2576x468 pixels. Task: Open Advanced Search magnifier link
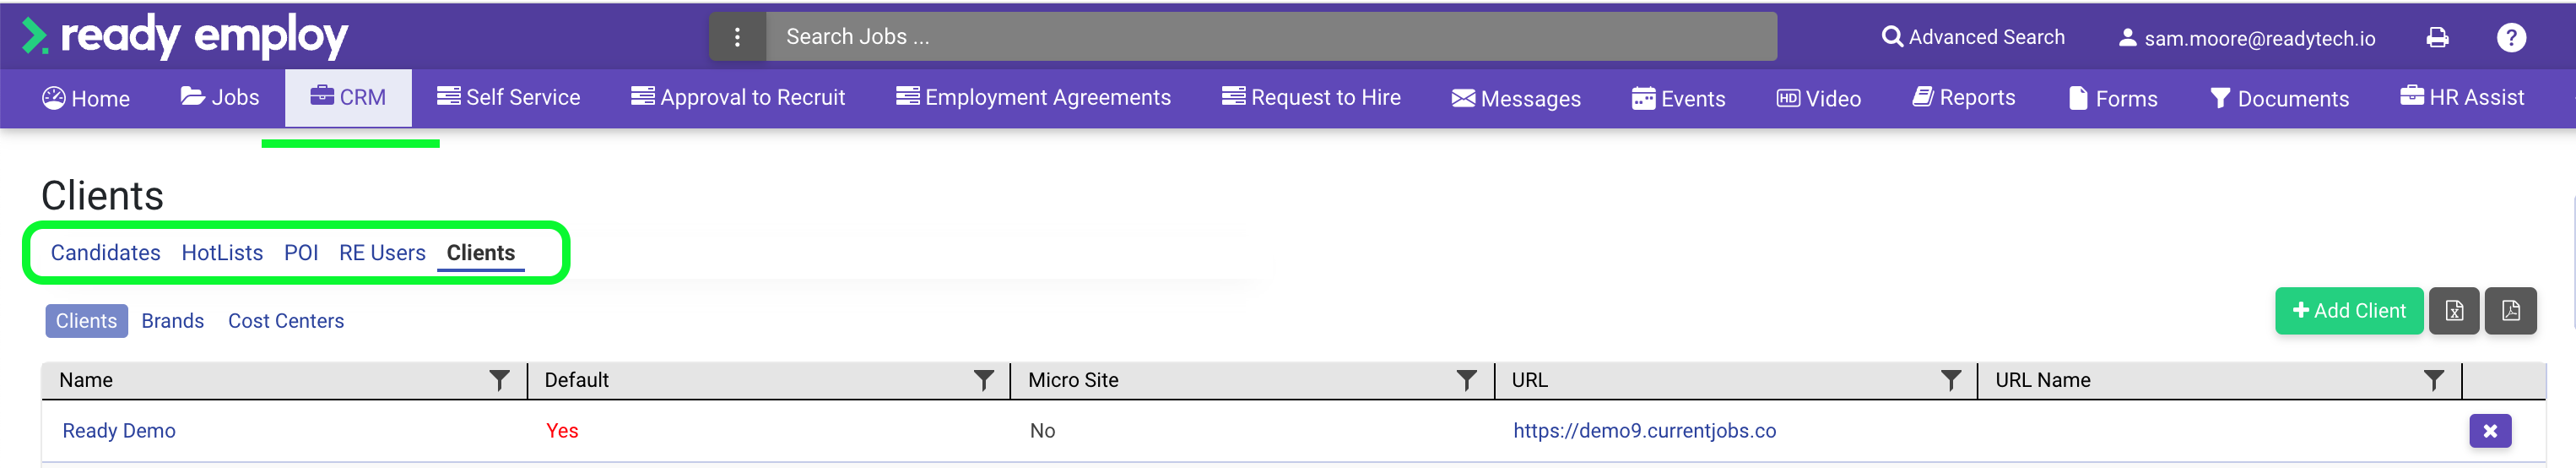pyautogui.click(x=1972, y=37)
